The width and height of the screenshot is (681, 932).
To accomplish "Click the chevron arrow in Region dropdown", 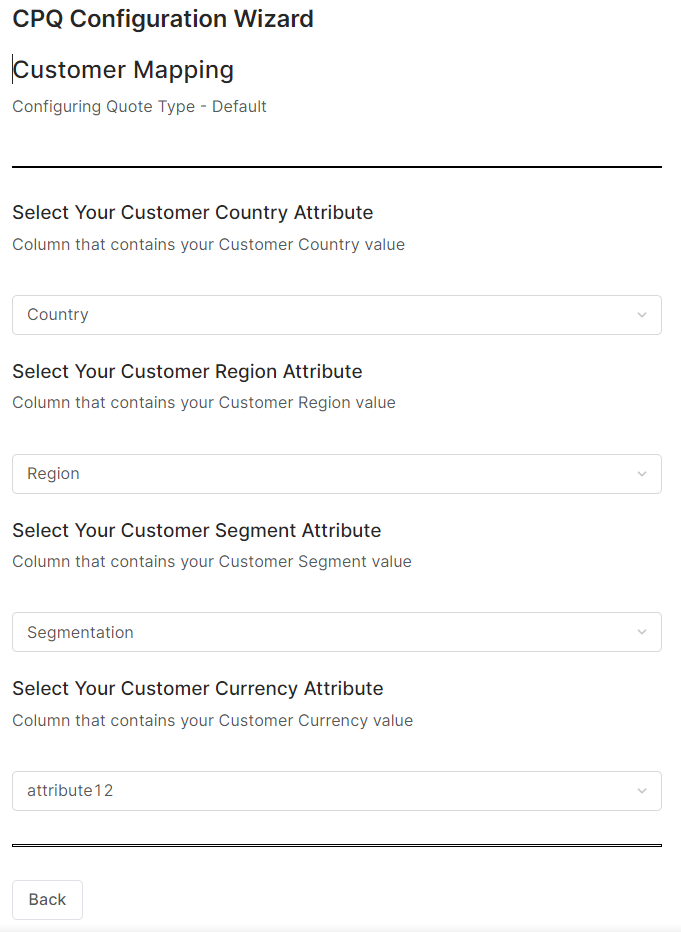I will pos(642,474).
